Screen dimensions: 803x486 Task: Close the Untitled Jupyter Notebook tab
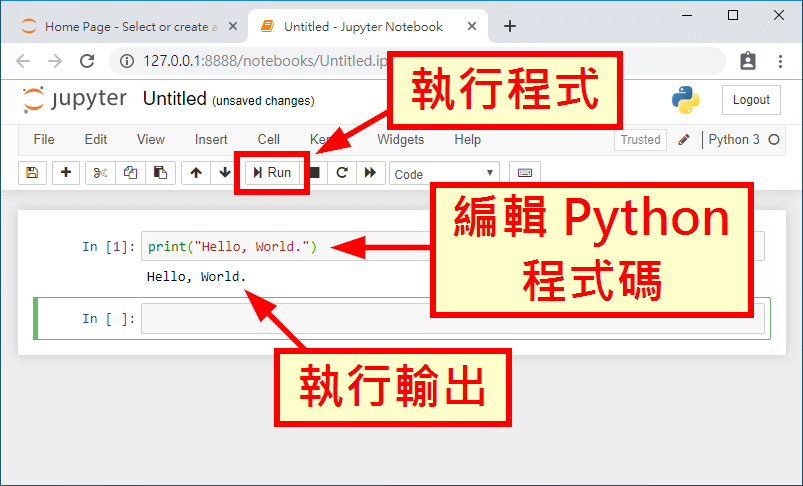pyautogui.click(x=472, y=26)
